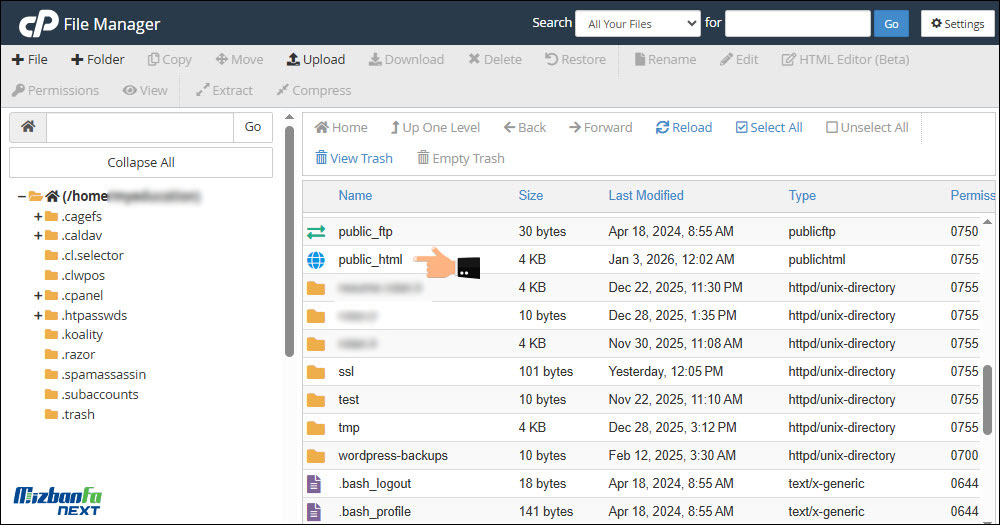This screenshot has width=1000, height=525.
Task: Click the file list vertical scrollbar
Action: [987, 399]
